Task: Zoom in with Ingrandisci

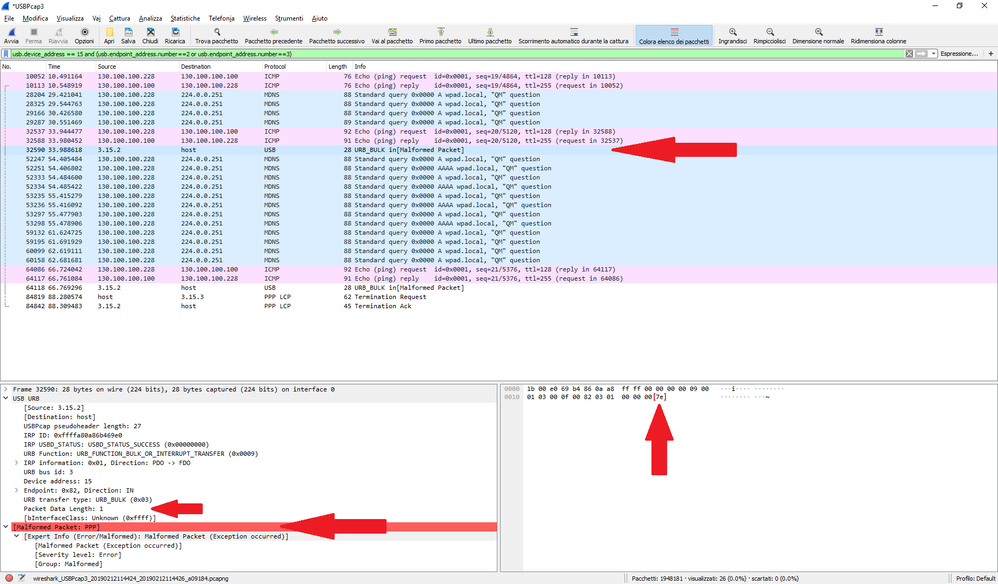Action: [x=733, y=36]
